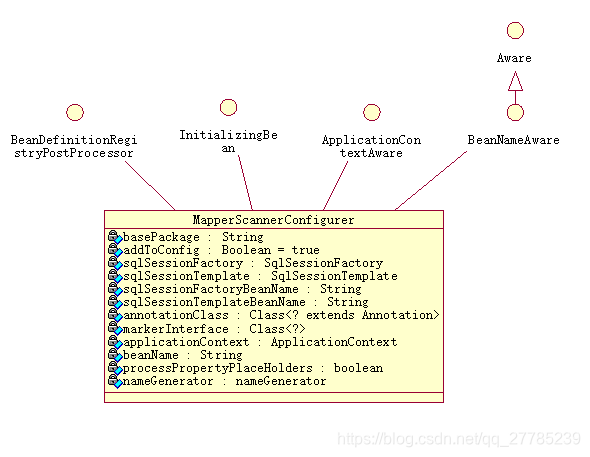This screenshot has width=590, height=457.
Task: Select attribute 'sqlSessionFactoryBeanName : String'
Action: (242, 289)
